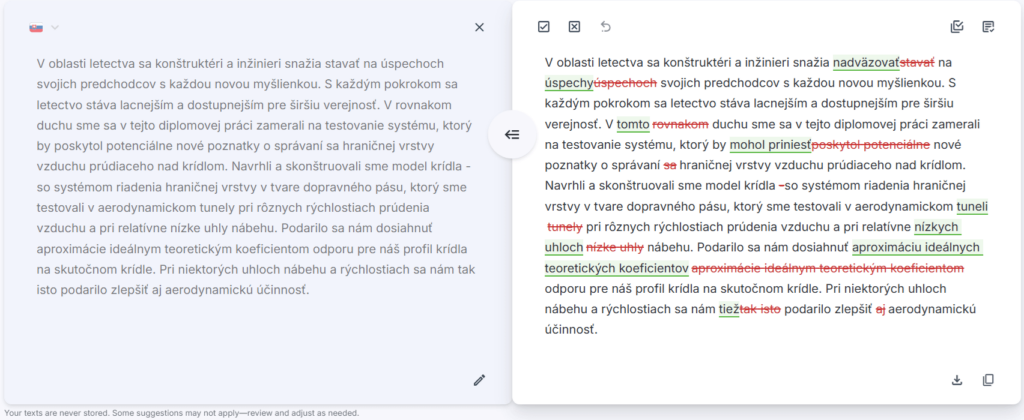Click the corrected word "tuneli"
Image resolution: width=1024 pixels, height=420 pixels.
pos(972,207)
